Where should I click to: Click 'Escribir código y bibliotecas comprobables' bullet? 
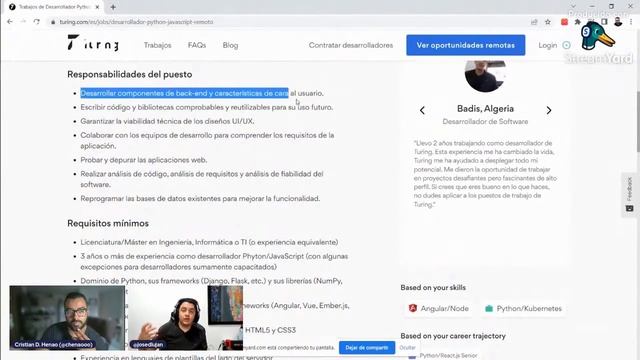(207, 107)
